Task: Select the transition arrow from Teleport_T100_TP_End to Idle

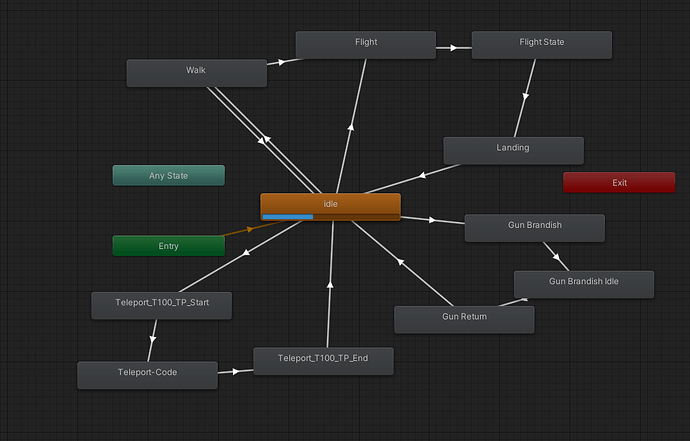Action: tap(330, 284)
